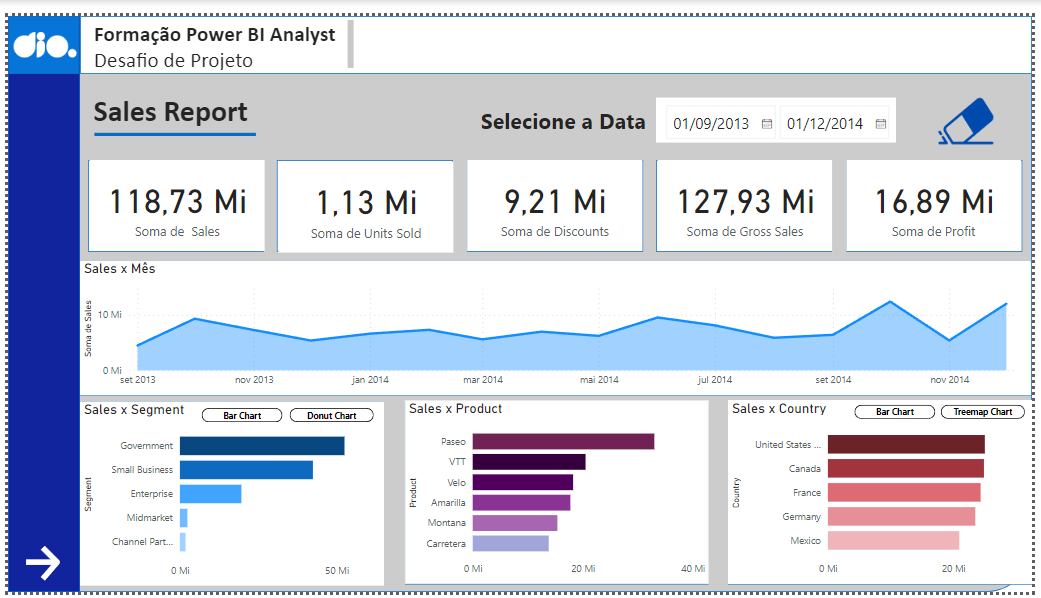Click the Midmarket segment bar

(x=184, y=518)
